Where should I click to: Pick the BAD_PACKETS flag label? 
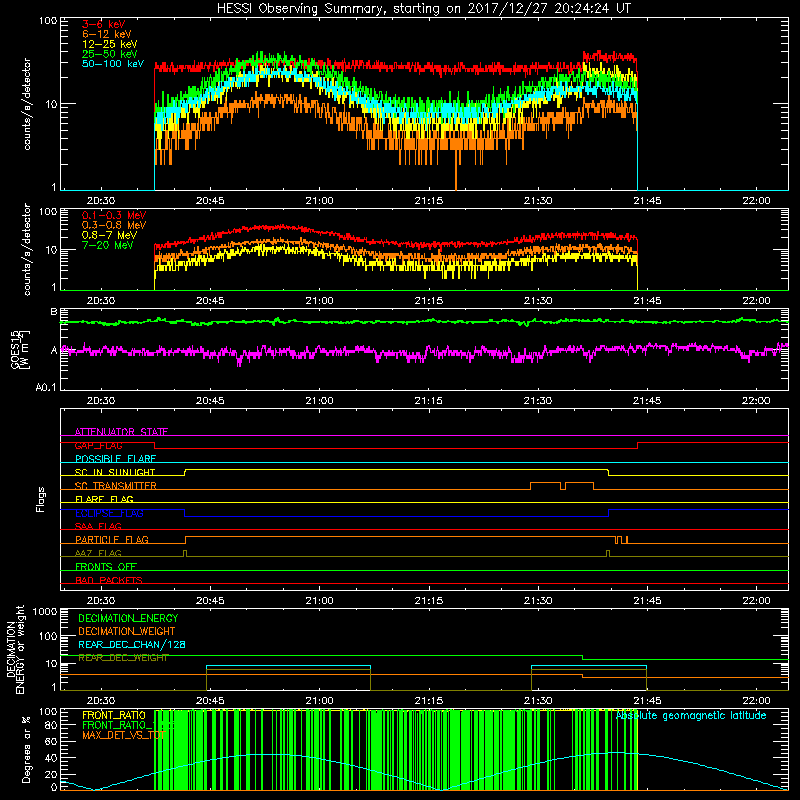pyautogui.click(x=109, y=581)
